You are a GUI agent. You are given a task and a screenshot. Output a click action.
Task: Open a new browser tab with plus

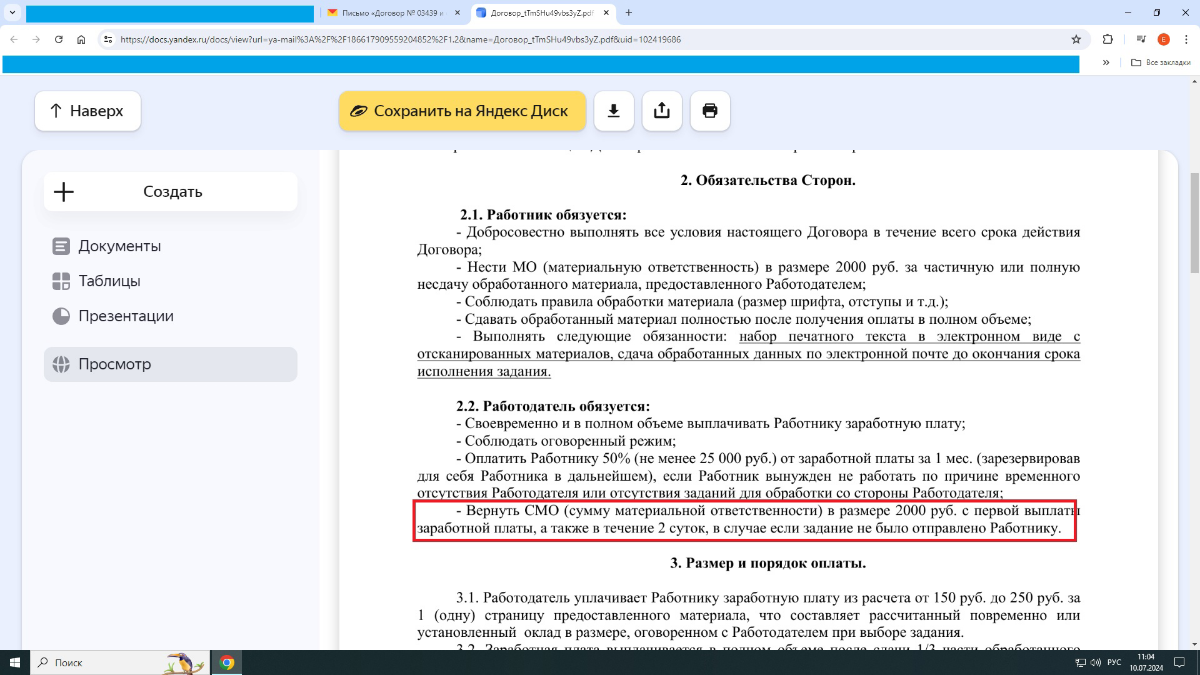[628, 13]
